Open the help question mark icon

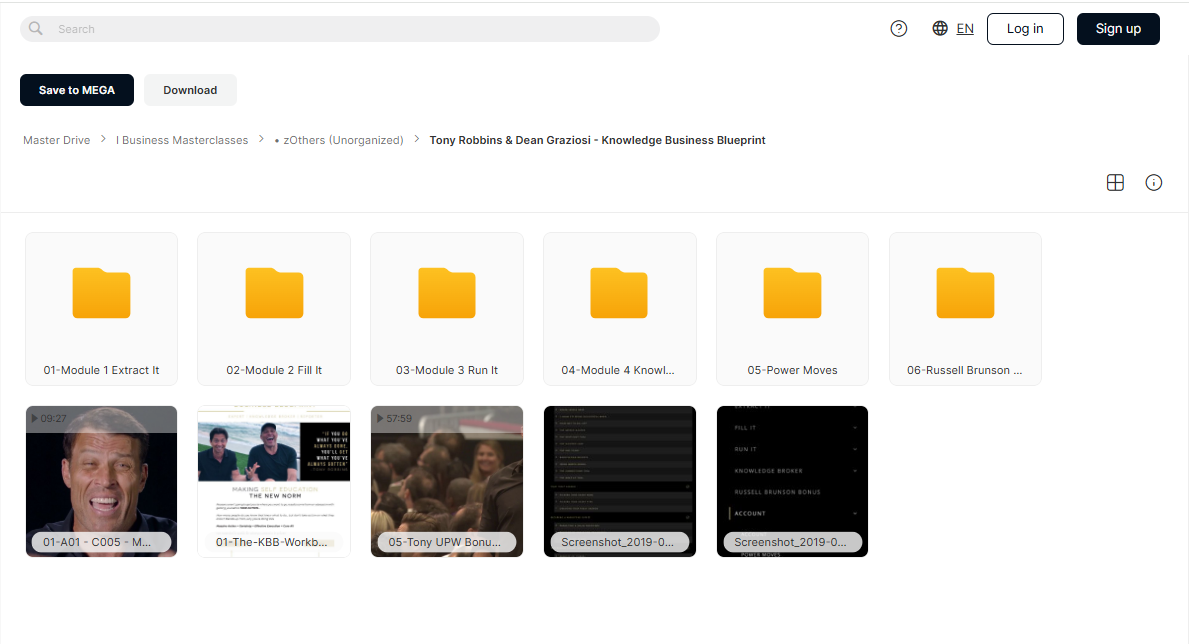[x=899, y=29]
